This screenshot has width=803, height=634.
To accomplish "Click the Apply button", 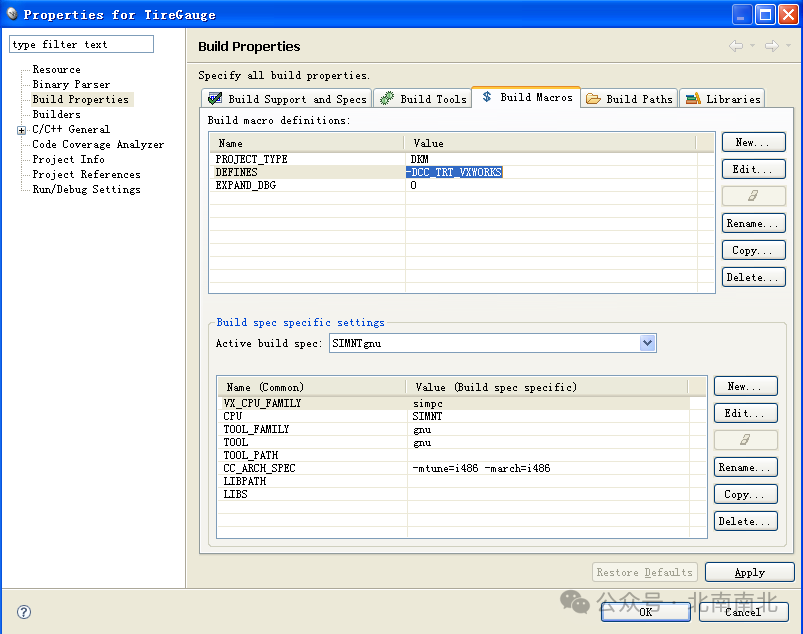I will pos(750,572).
